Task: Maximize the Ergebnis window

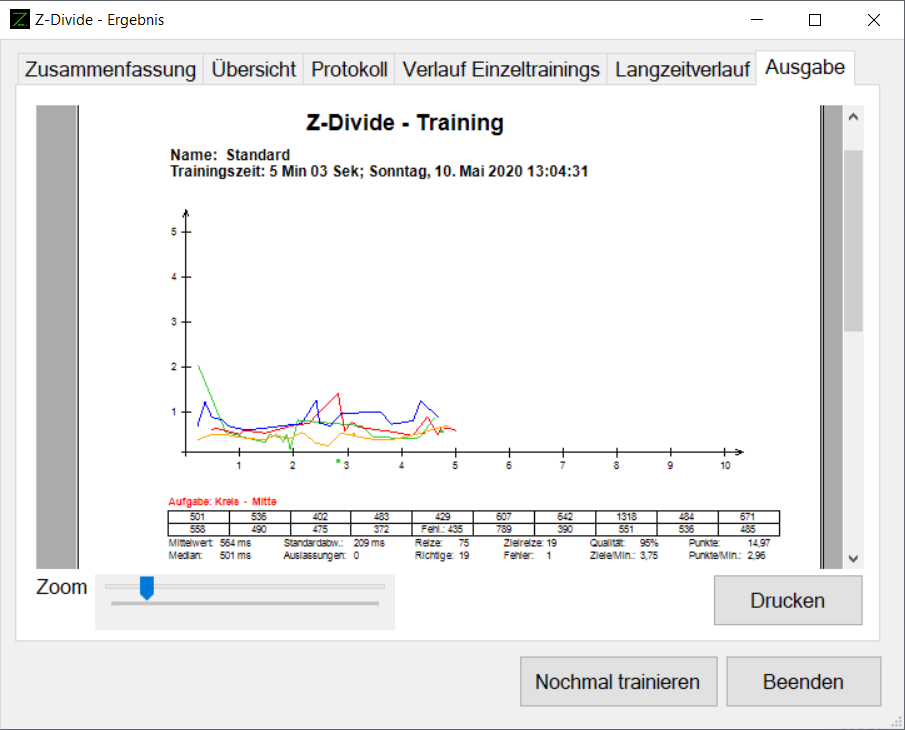Action: [815, 20]
